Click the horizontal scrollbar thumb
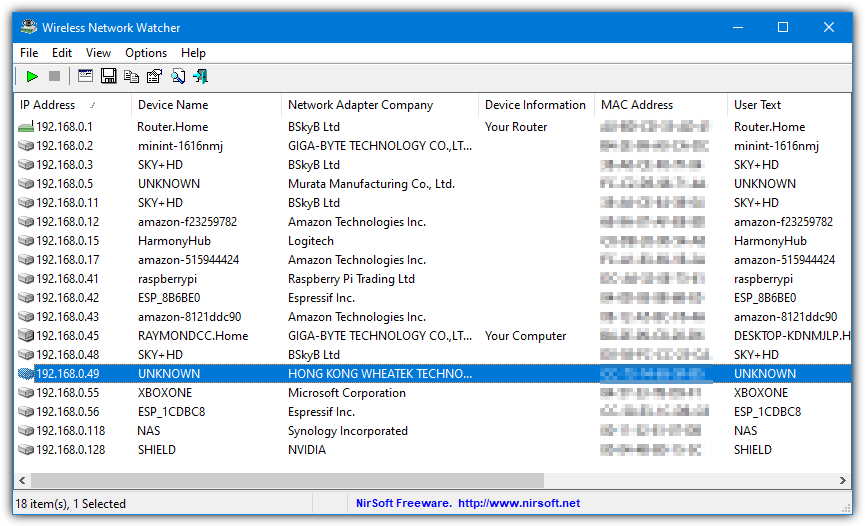 287,480
